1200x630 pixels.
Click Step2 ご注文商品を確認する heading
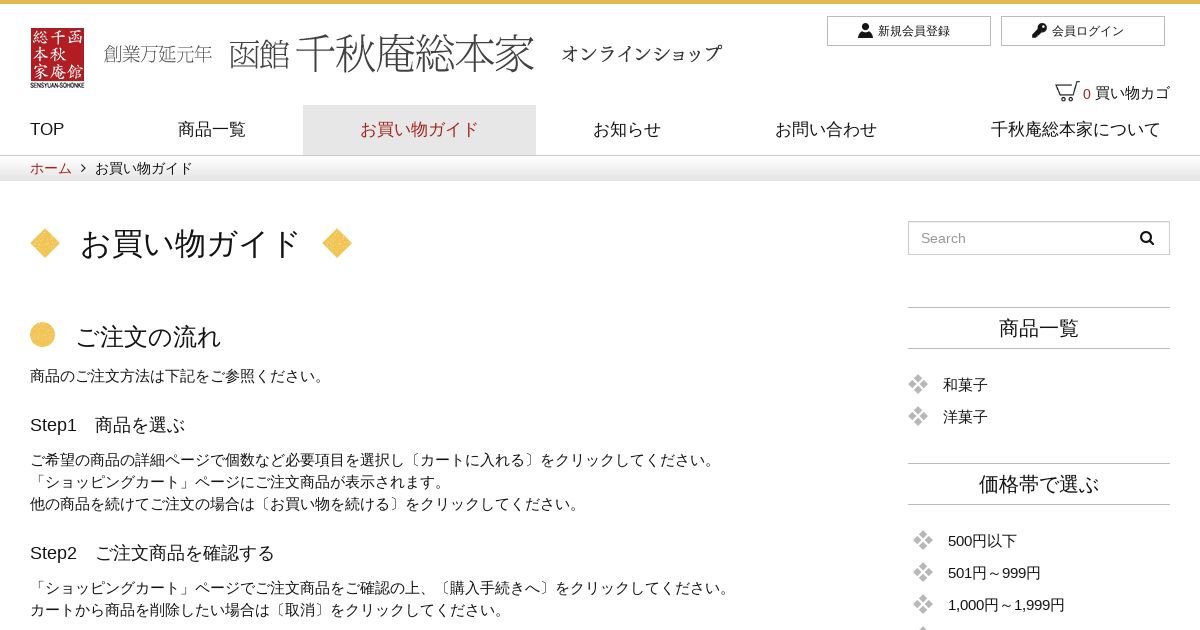[152, 553]
